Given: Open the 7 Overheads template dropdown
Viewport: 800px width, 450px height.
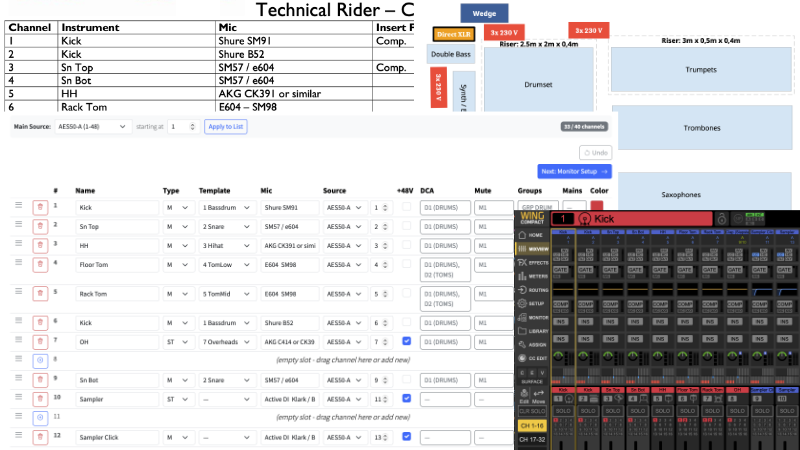Looking at the screenshot, I should [x=226, y=342].
